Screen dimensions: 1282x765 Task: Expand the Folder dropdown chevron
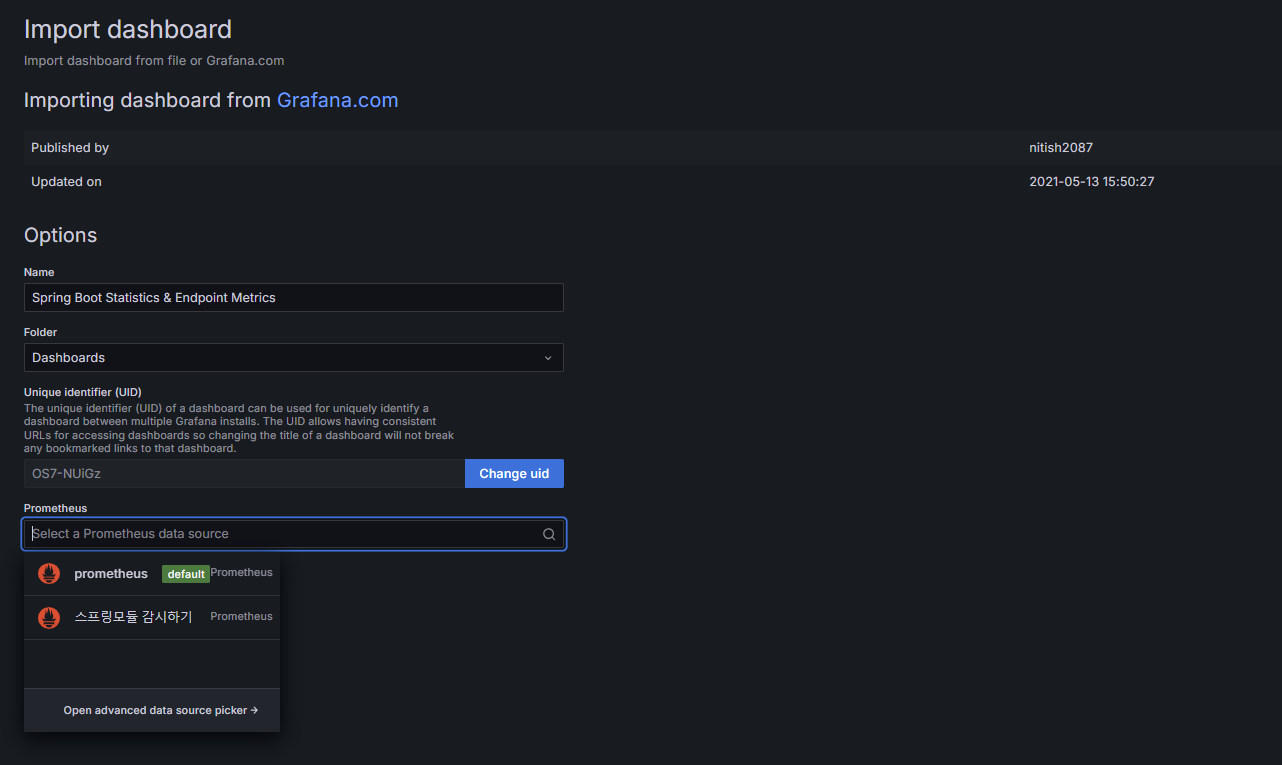(547, 358)
